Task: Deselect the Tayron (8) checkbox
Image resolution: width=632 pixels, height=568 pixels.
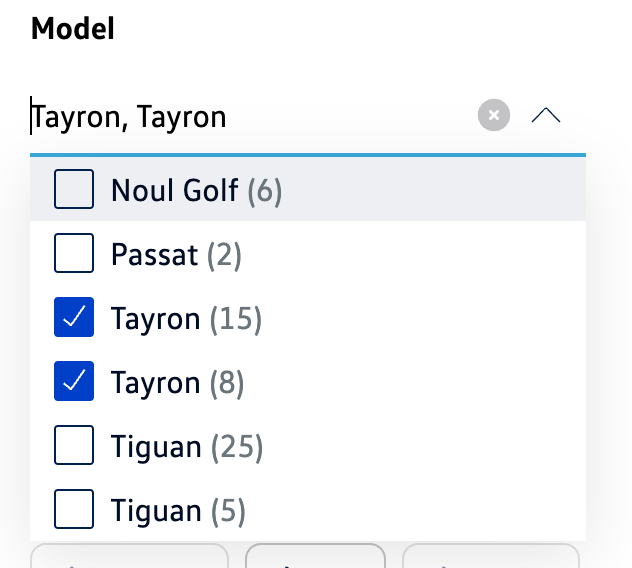Action: [x=74, y=382]
